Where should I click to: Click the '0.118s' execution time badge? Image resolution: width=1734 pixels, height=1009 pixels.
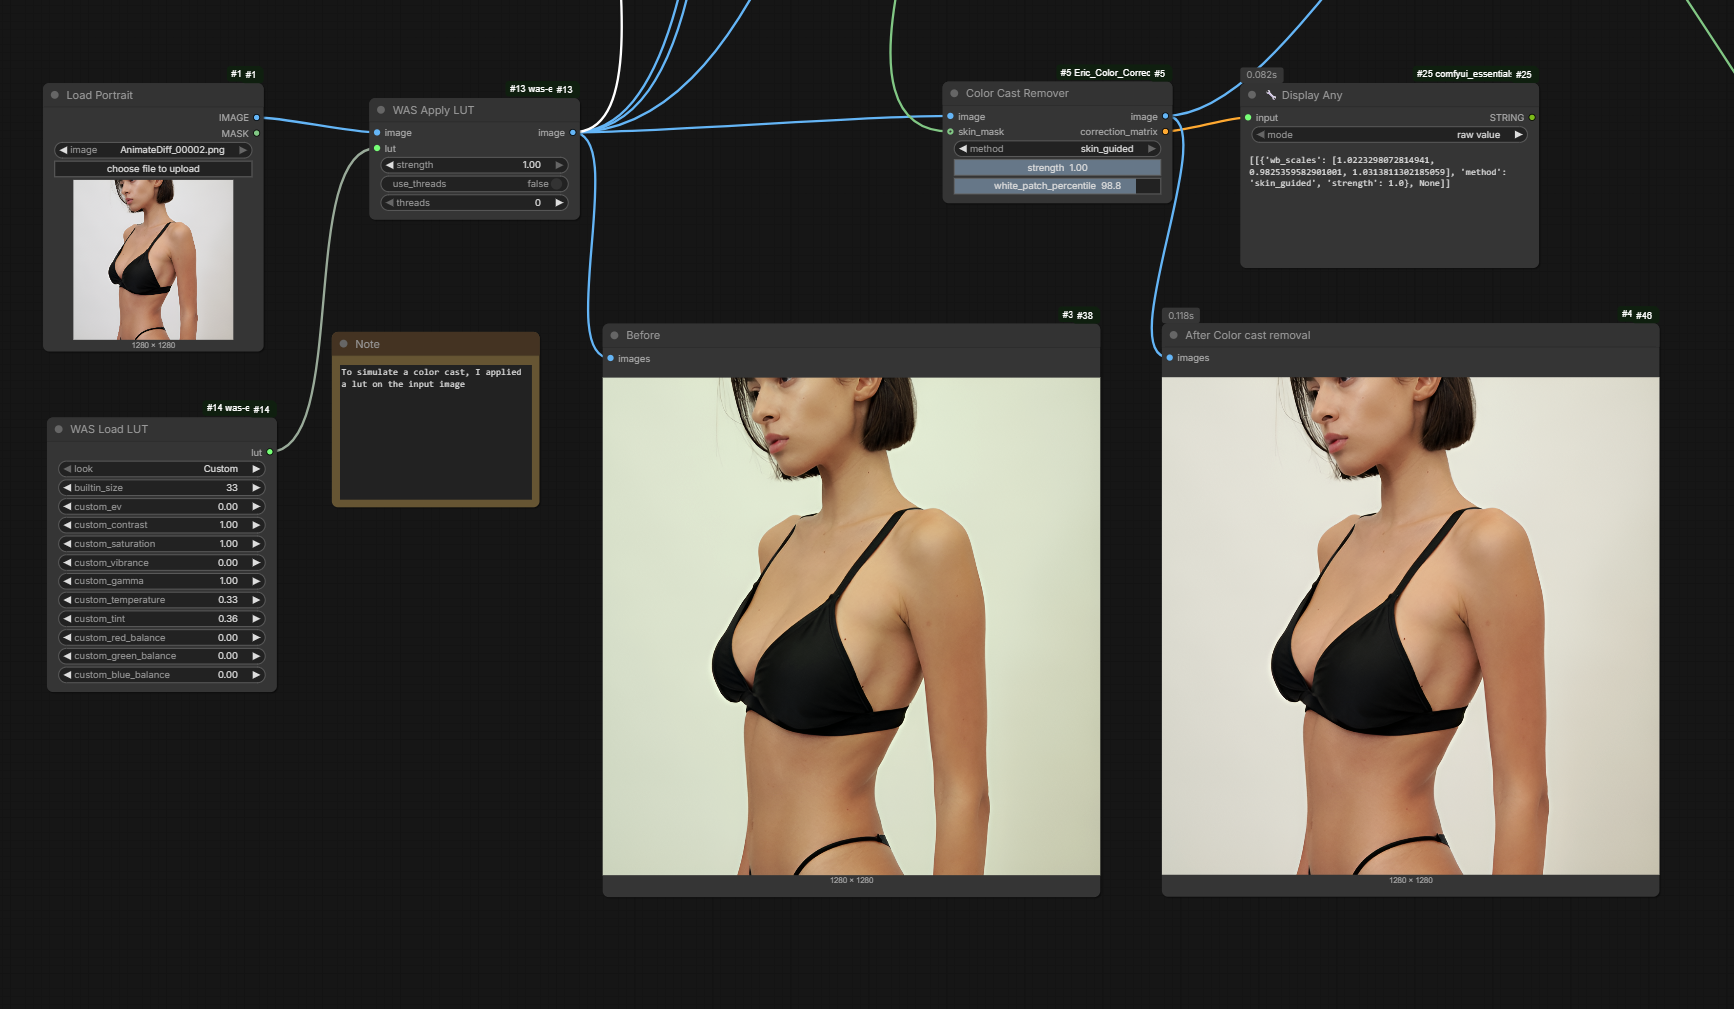pyautogui.click(x=1180, y=315)
